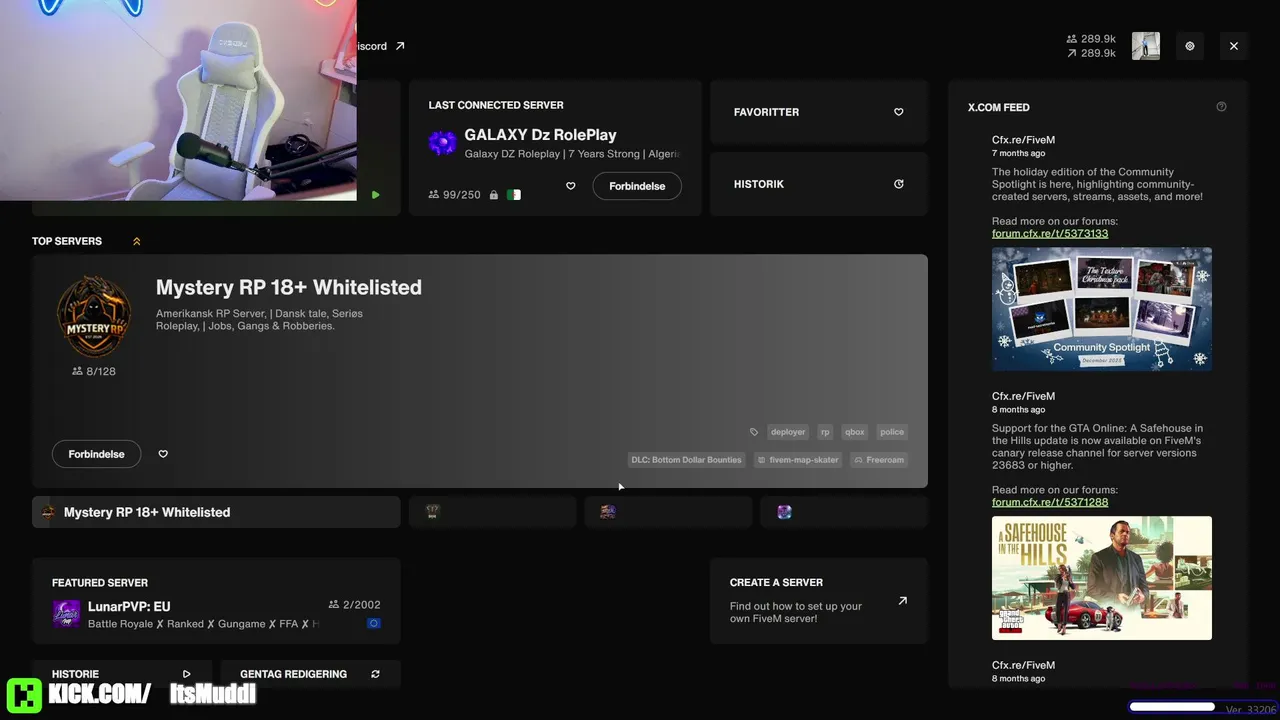The image size is (1280, 720).
Task: Click the 289.9k count with arrow icon
Action: point(1092,53)
